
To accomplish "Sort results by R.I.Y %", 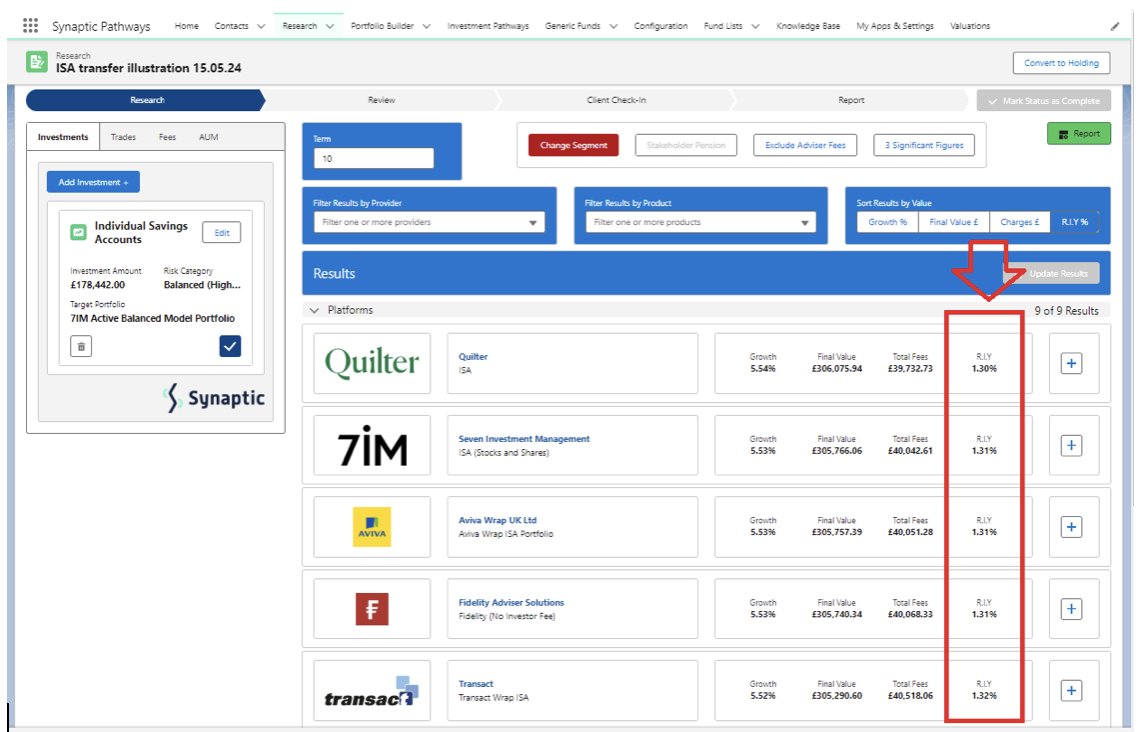I will (x=1075, y=222).
